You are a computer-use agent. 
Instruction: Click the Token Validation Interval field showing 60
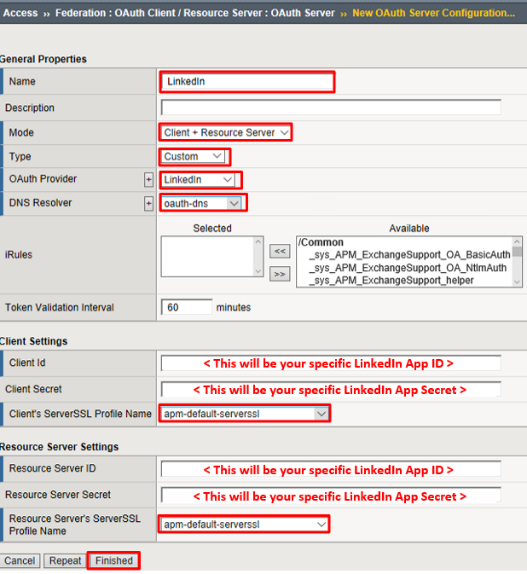pyautogui.click(x=187, y=307)
